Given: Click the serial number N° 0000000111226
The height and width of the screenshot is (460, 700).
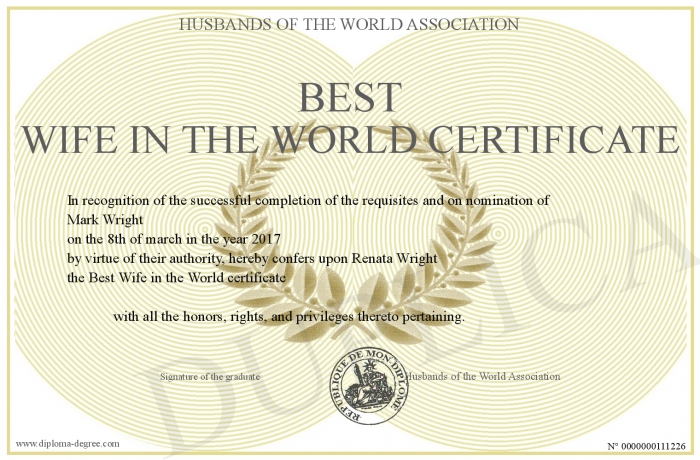Looking at the screenshot, I should coord(646,446).
